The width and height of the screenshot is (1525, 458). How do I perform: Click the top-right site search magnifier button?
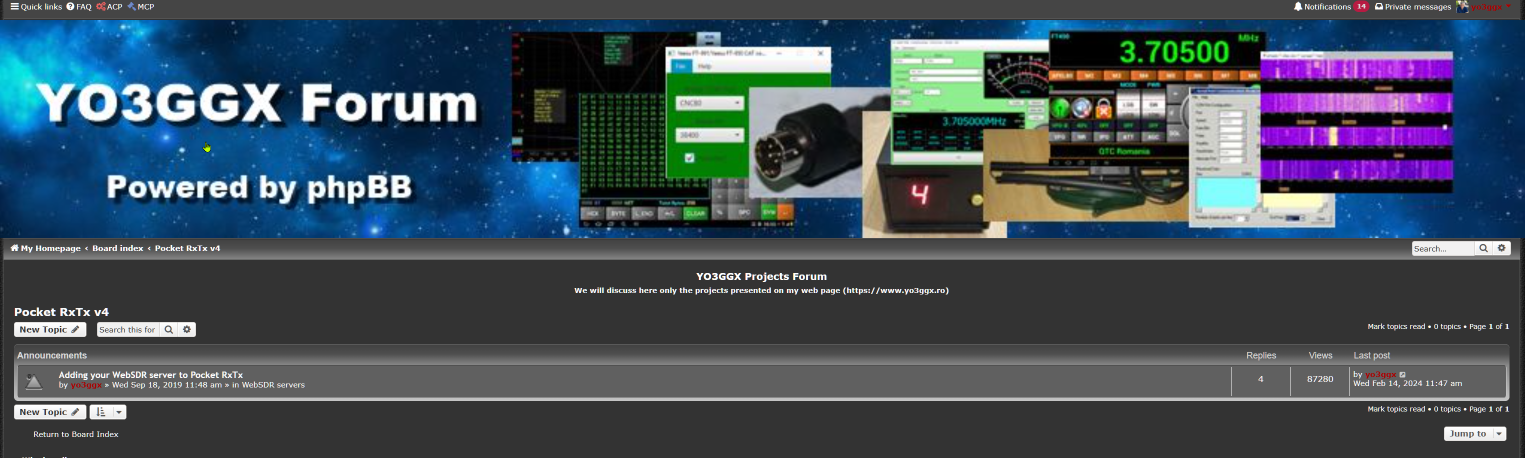tap(1483, 248)
